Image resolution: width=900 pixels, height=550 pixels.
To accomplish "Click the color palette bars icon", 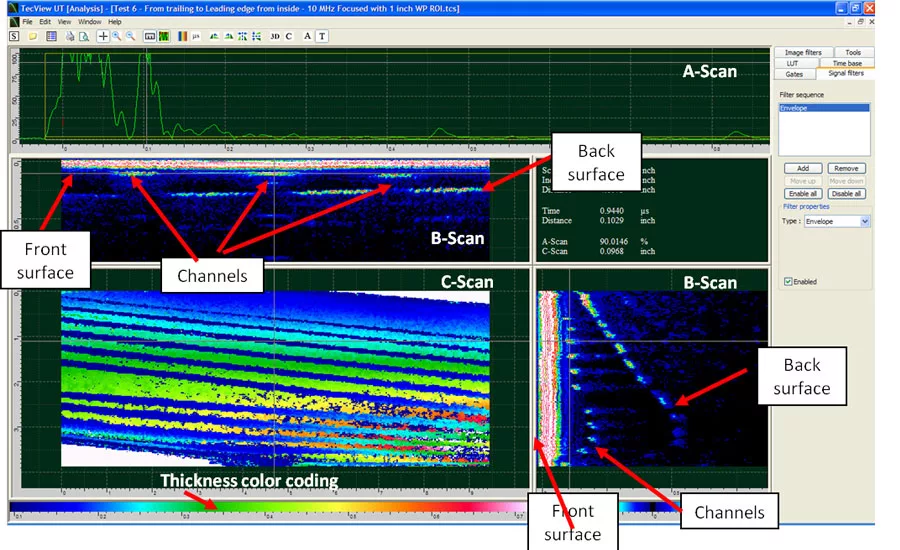I will pyautogui.click(x=182, y=36).
